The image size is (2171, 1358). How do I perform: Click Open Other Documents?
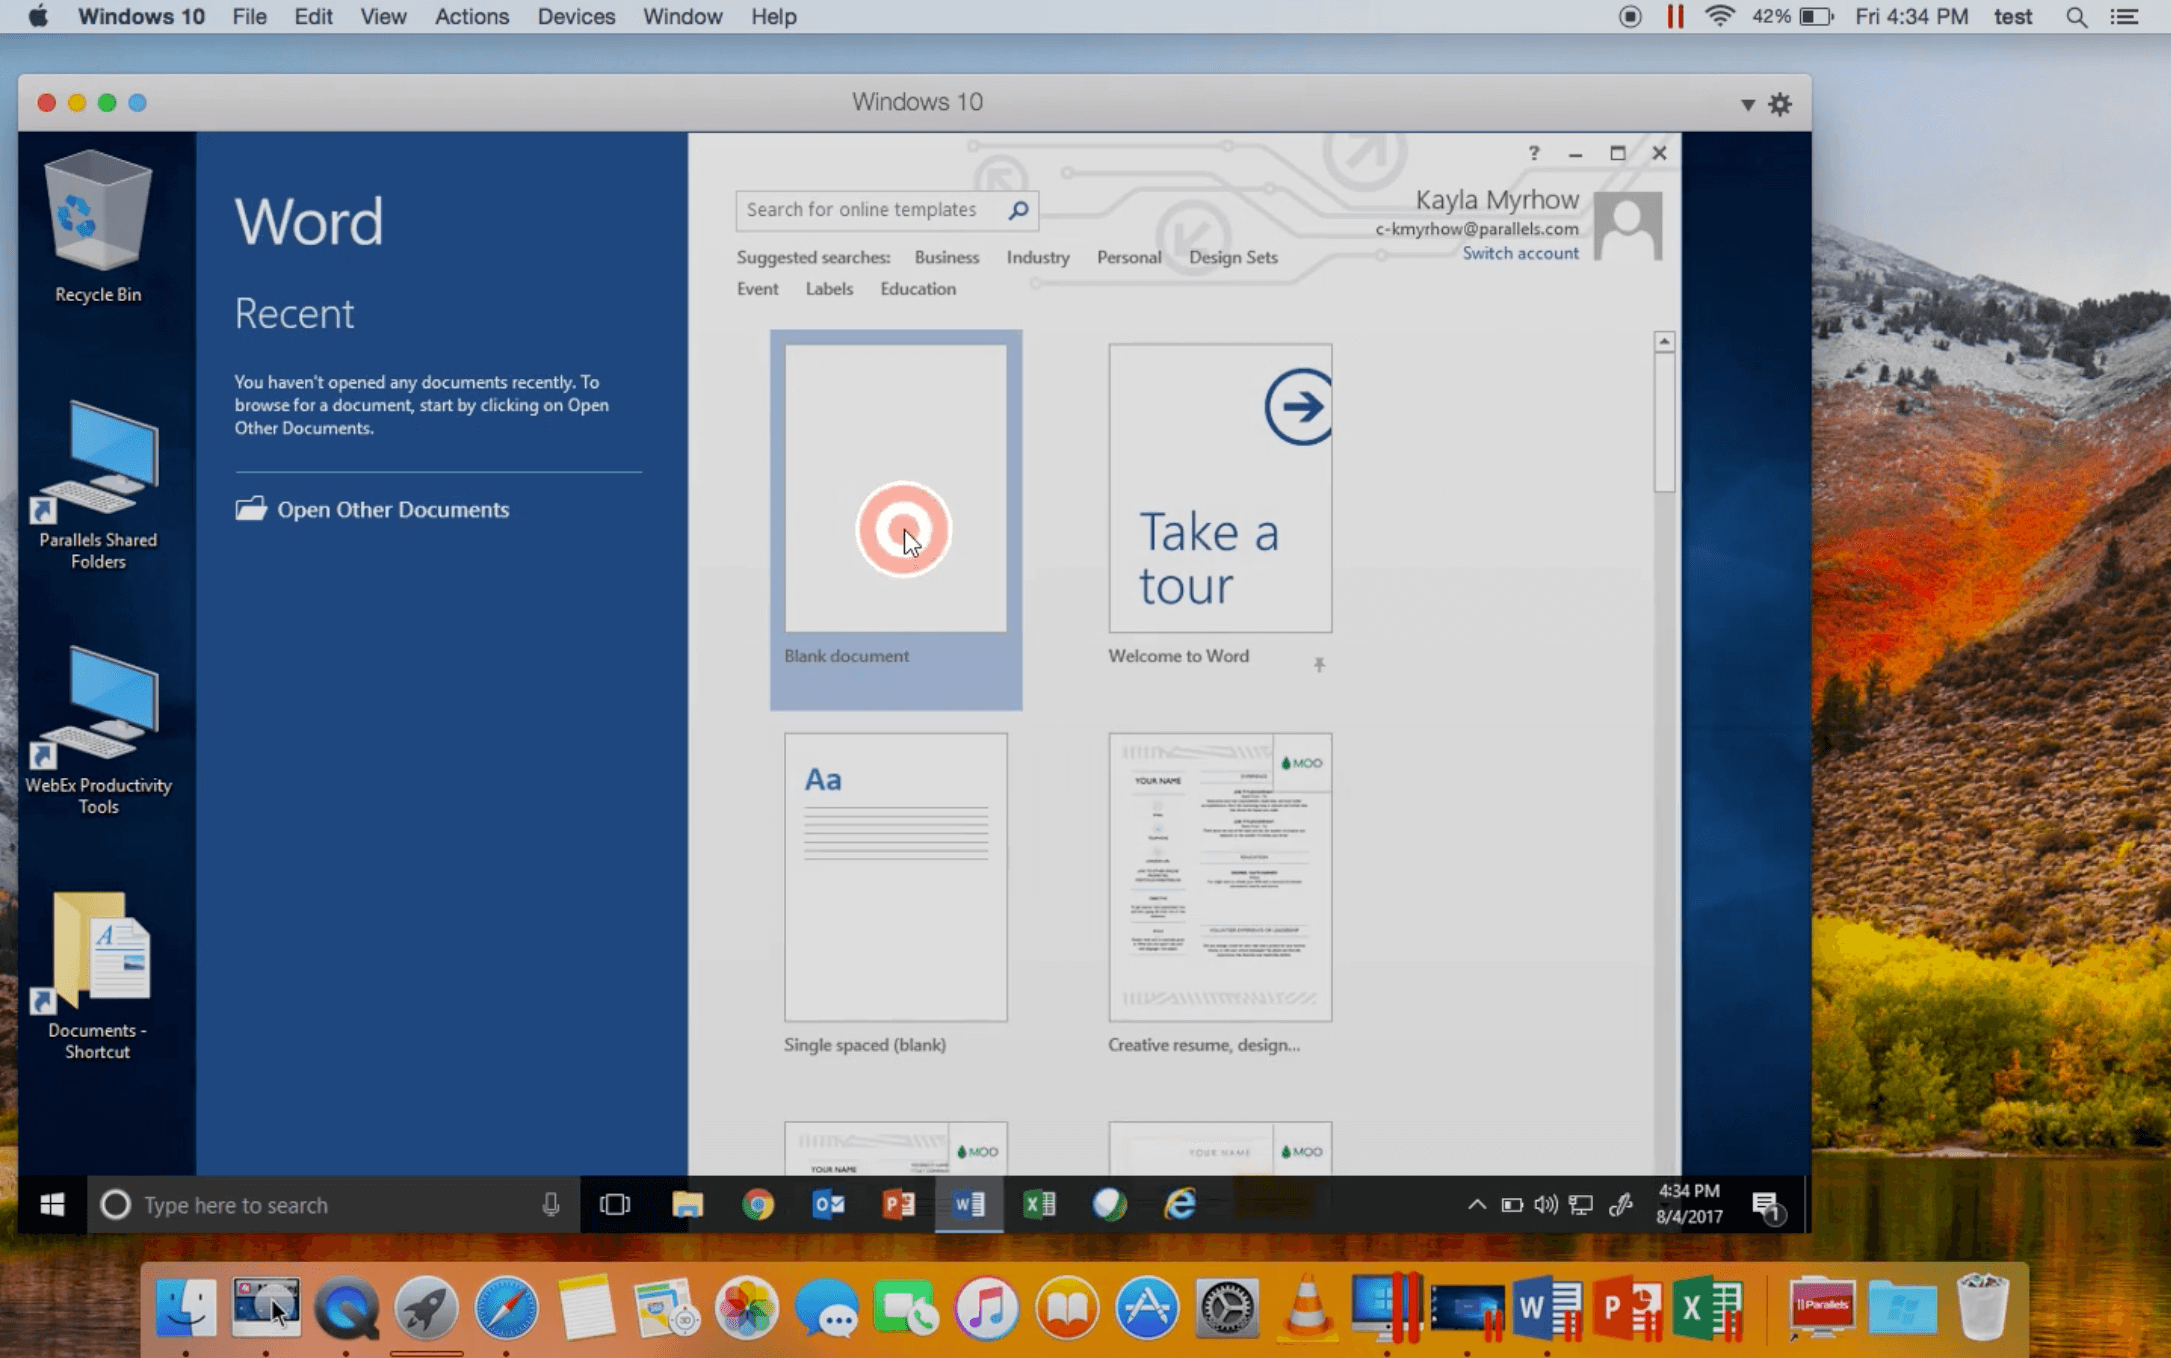[x=392, y=510]
